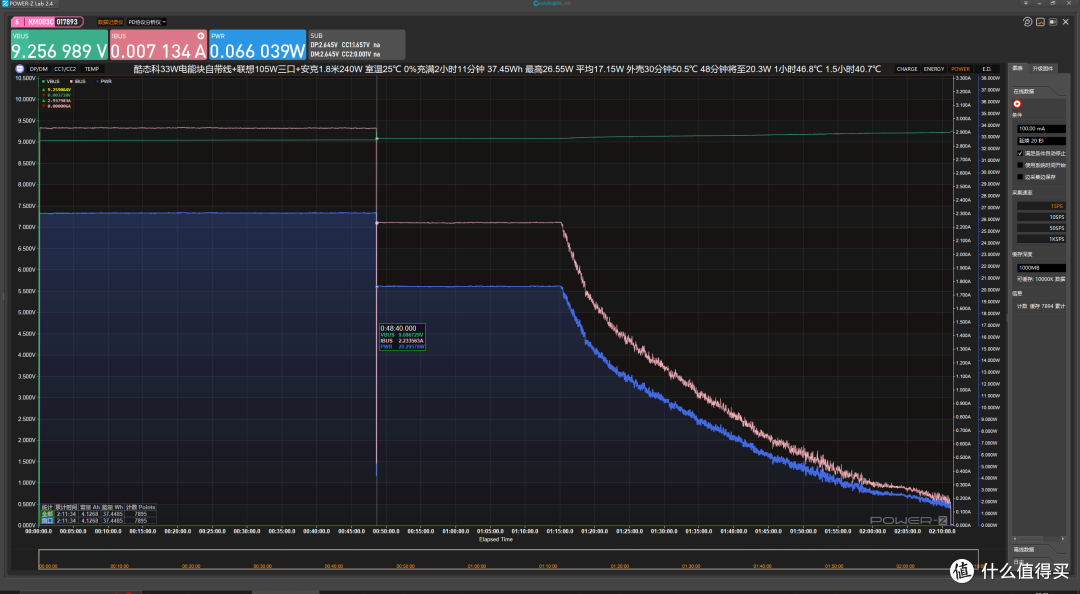Click the blue PWR power tile
Screen dimensions: 1080x594
(258, 45)
